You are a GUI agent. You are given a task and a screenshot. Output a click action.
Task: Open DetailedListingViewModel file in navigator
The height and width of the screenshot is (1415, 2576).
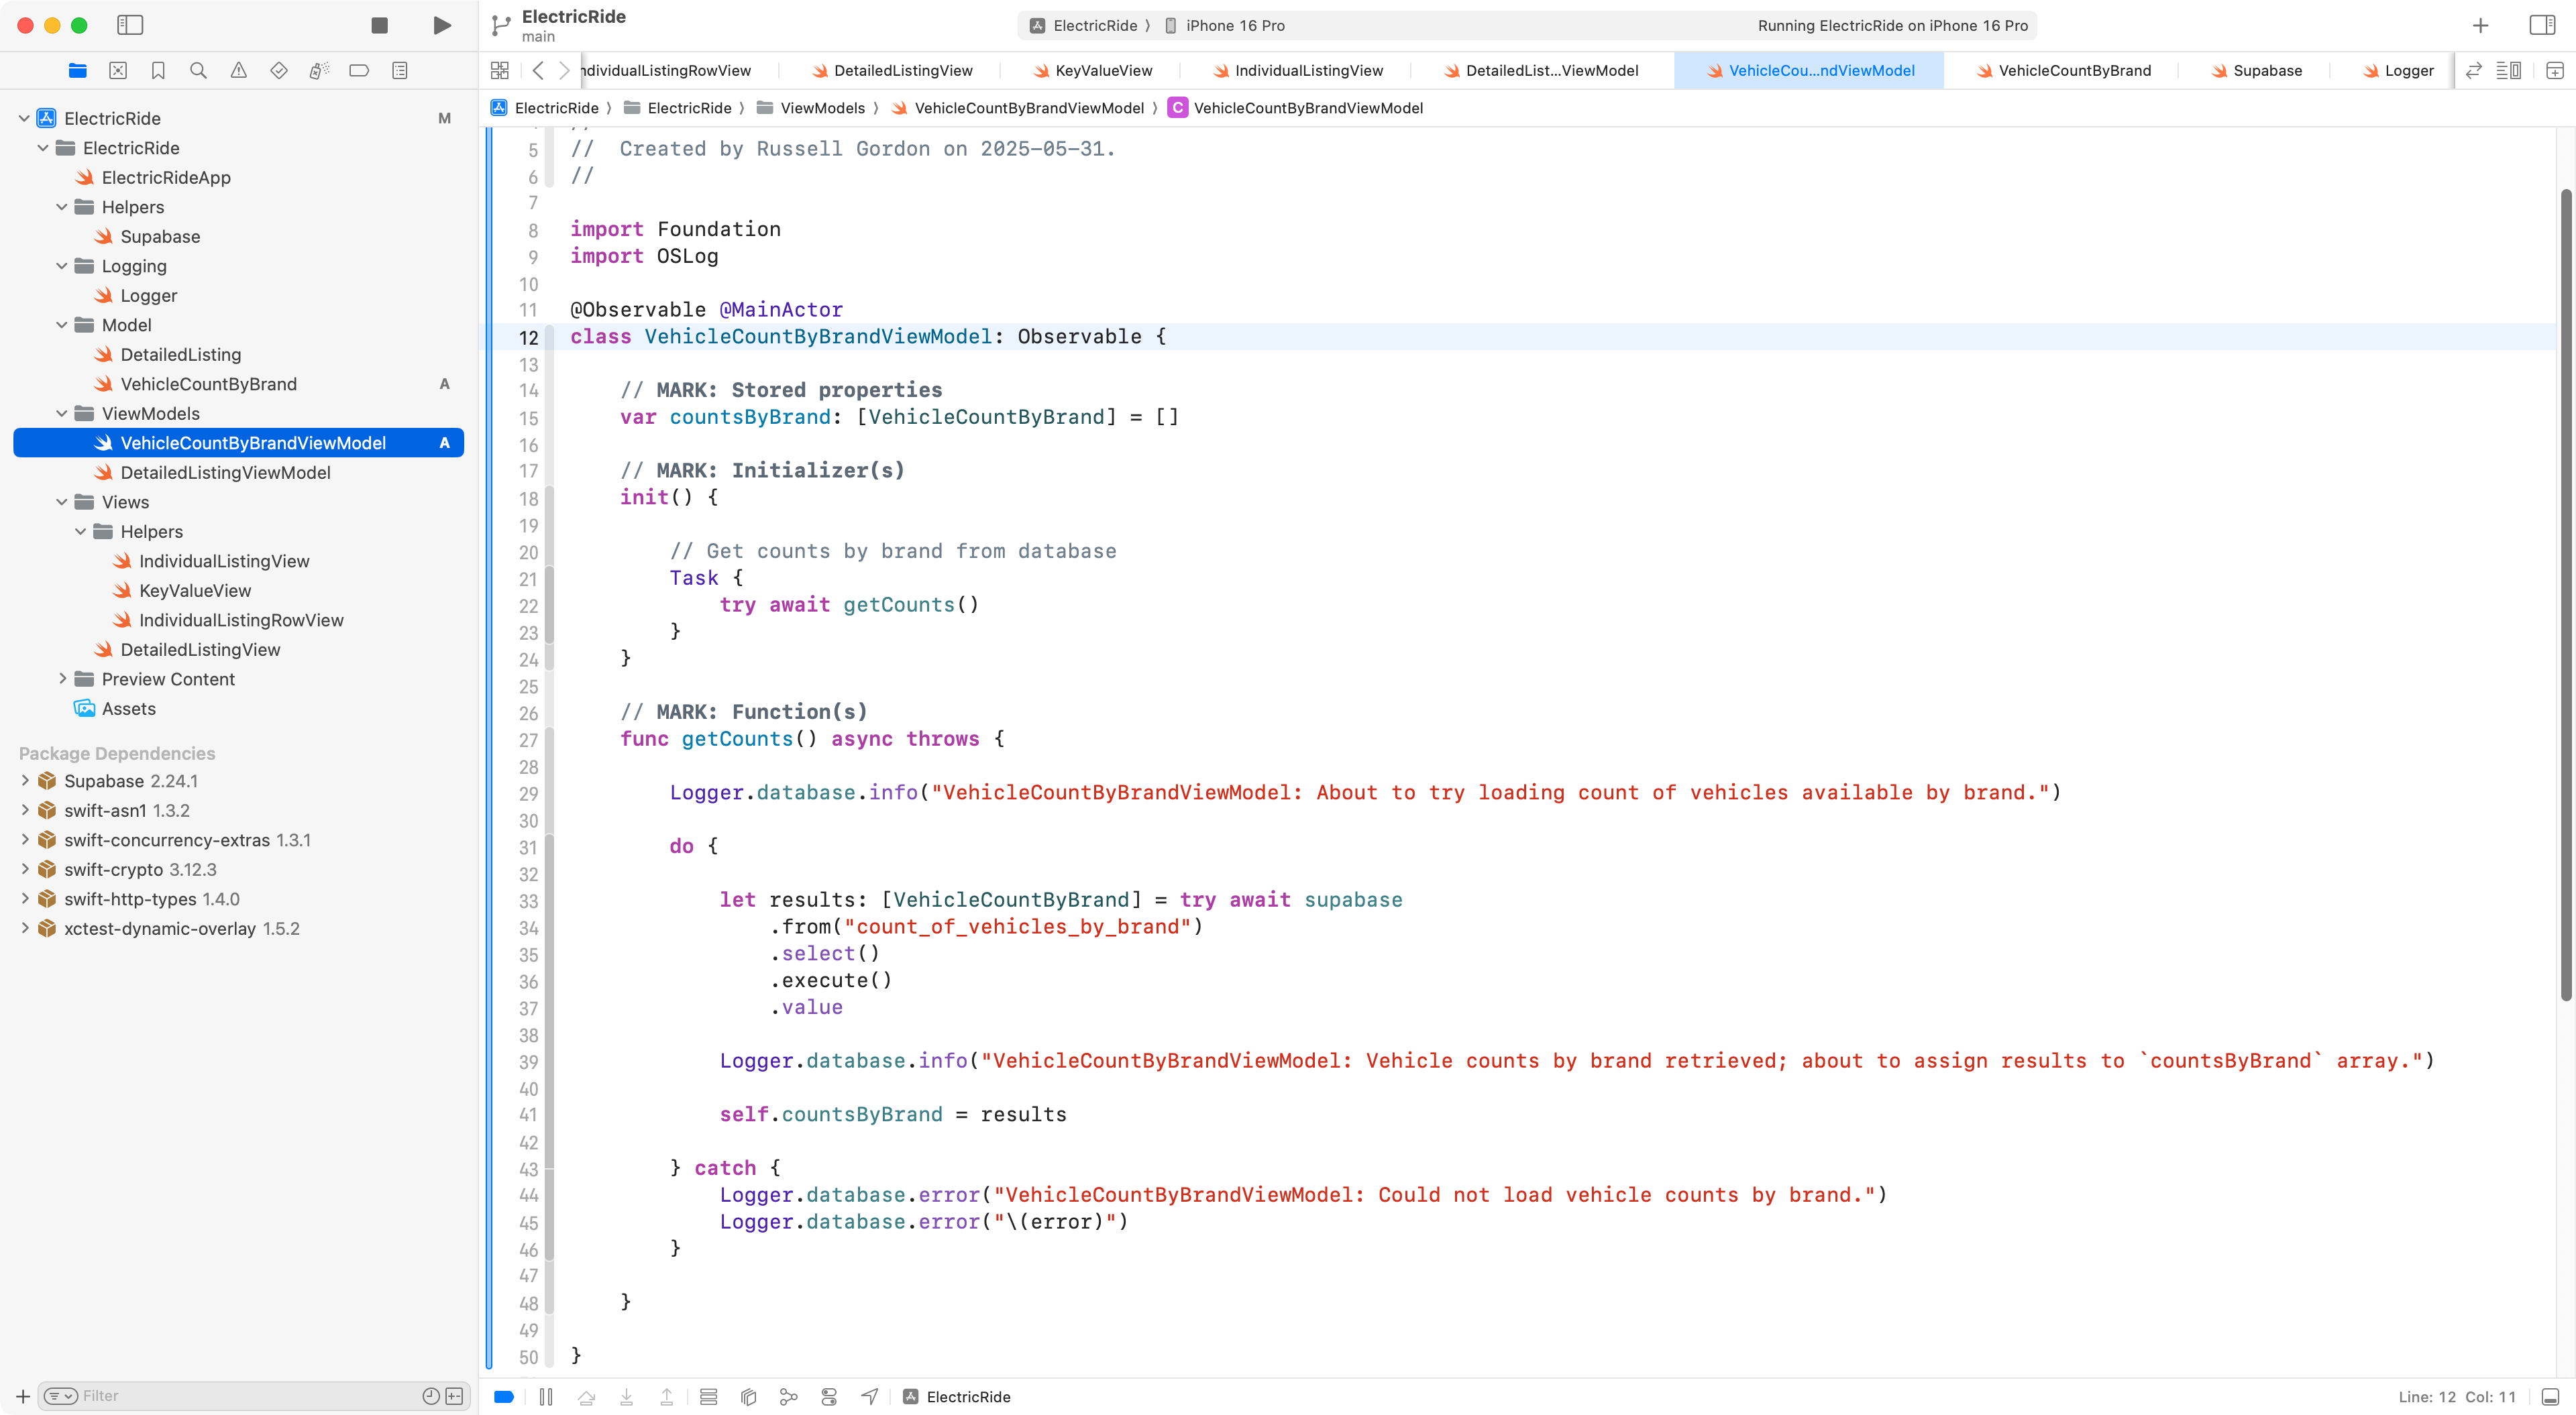tap(225, 473)
